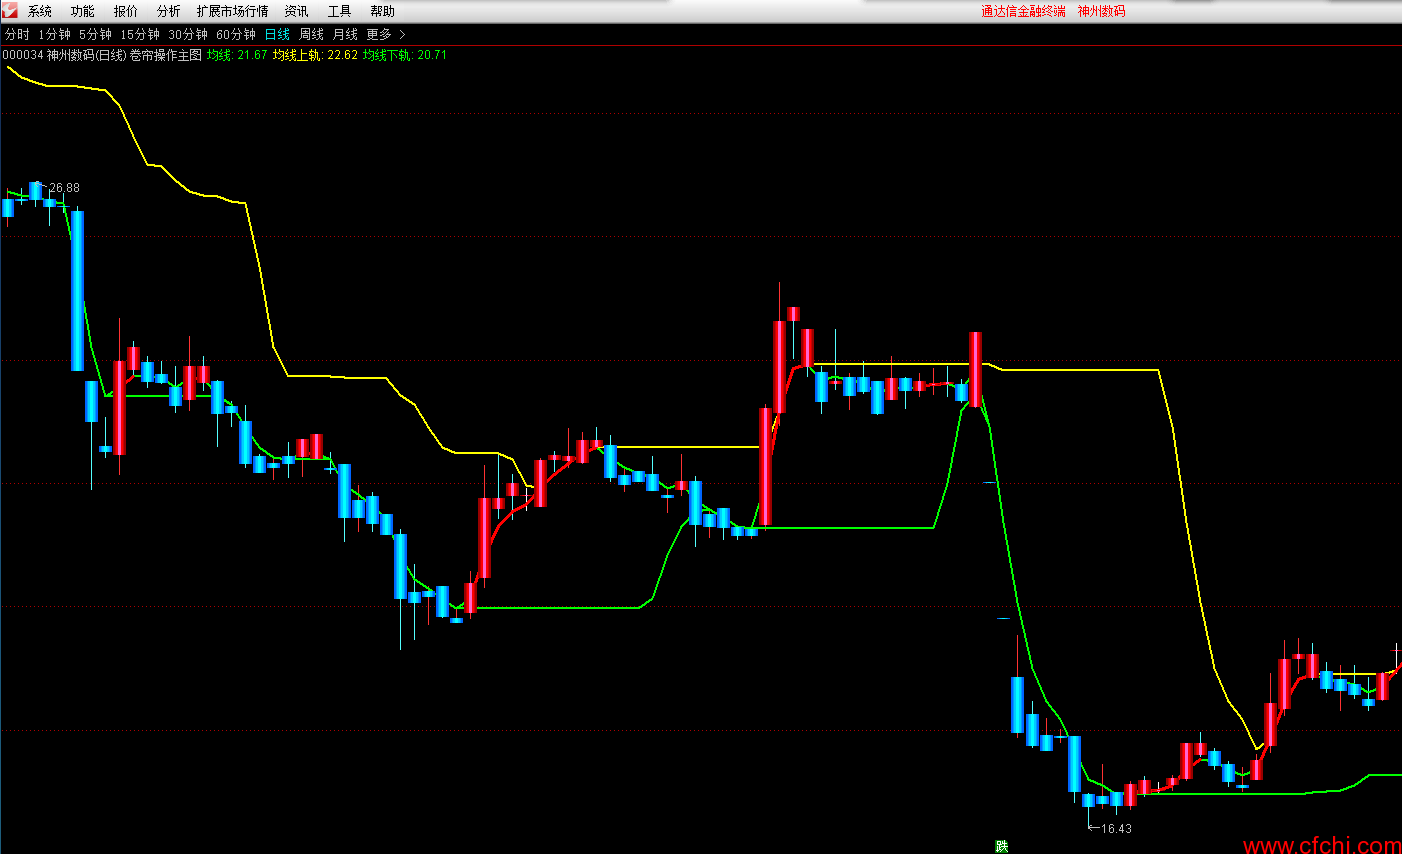Switch chart to 分时 view
The image size is (1402, 854).
click(17, 34)
